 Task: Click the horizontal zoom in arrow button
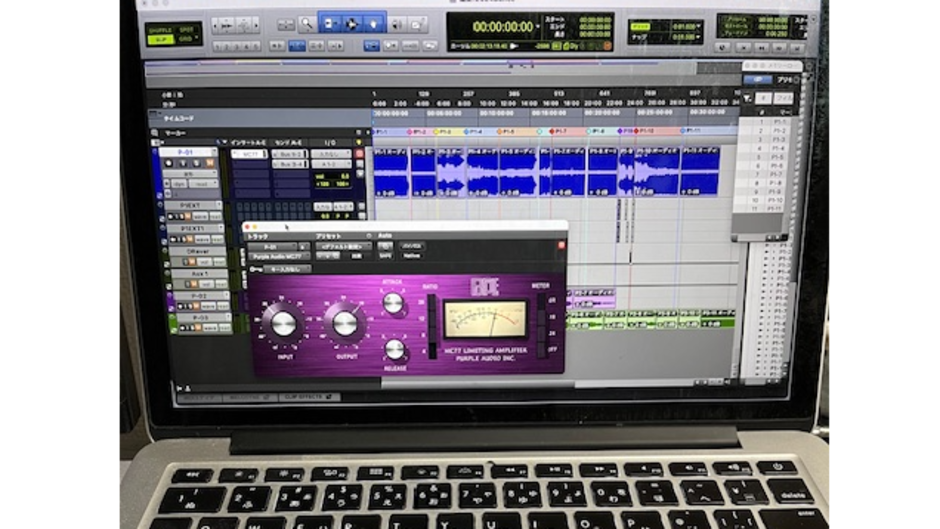click(256, 25)
